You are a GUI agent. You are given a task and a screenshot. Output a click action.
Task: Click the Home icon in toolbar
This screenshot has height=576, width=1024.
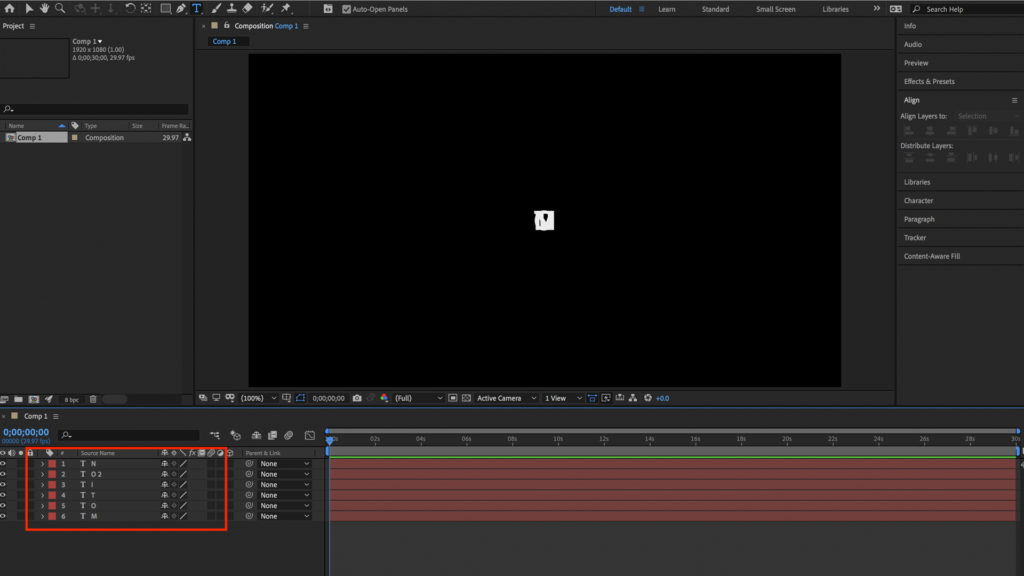(x=10, y=8)
